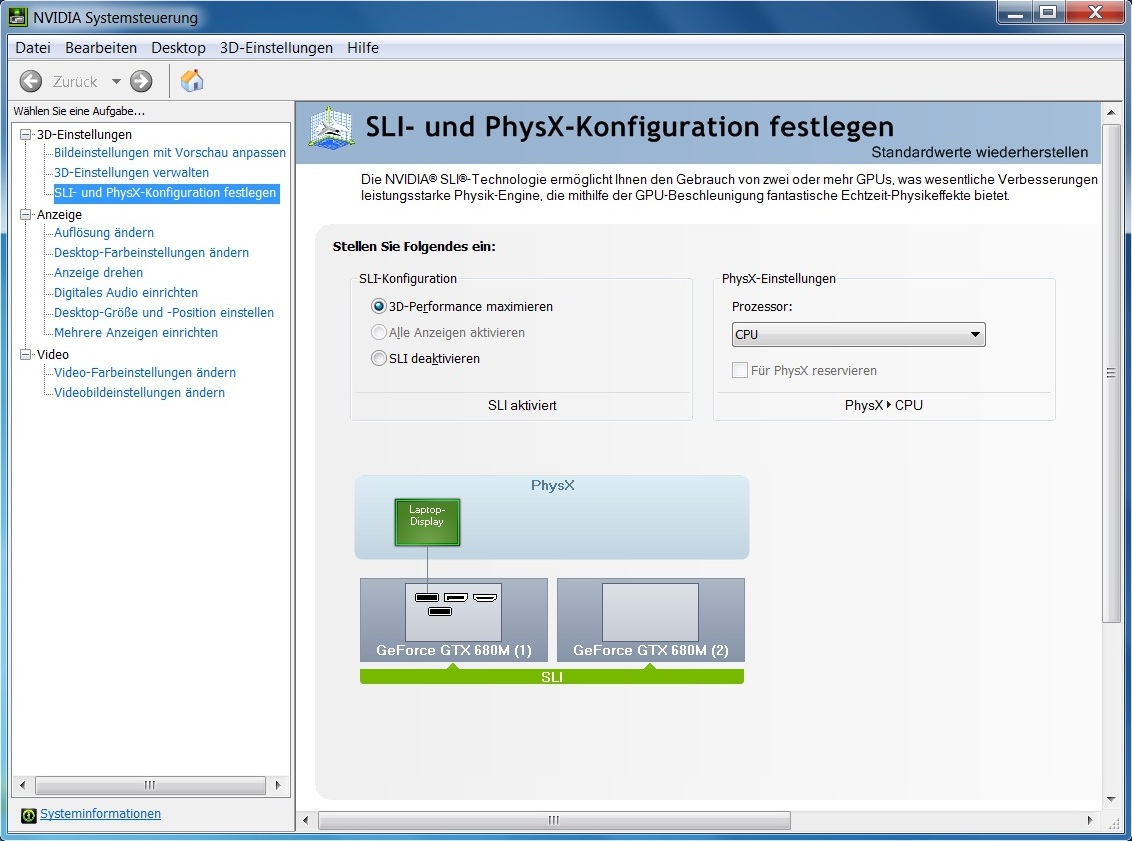Click the Forward arrow icon in toolbar
Viewport: 1132px width, 841px height.
142,81
